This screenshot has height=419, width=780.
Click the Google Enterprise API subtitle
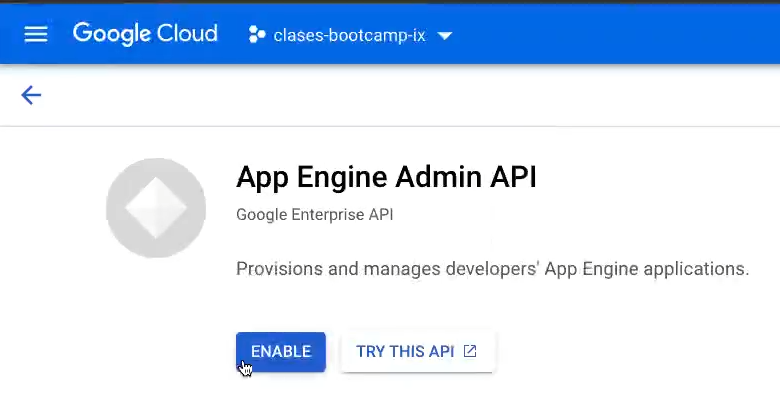(x=314, y=215)
